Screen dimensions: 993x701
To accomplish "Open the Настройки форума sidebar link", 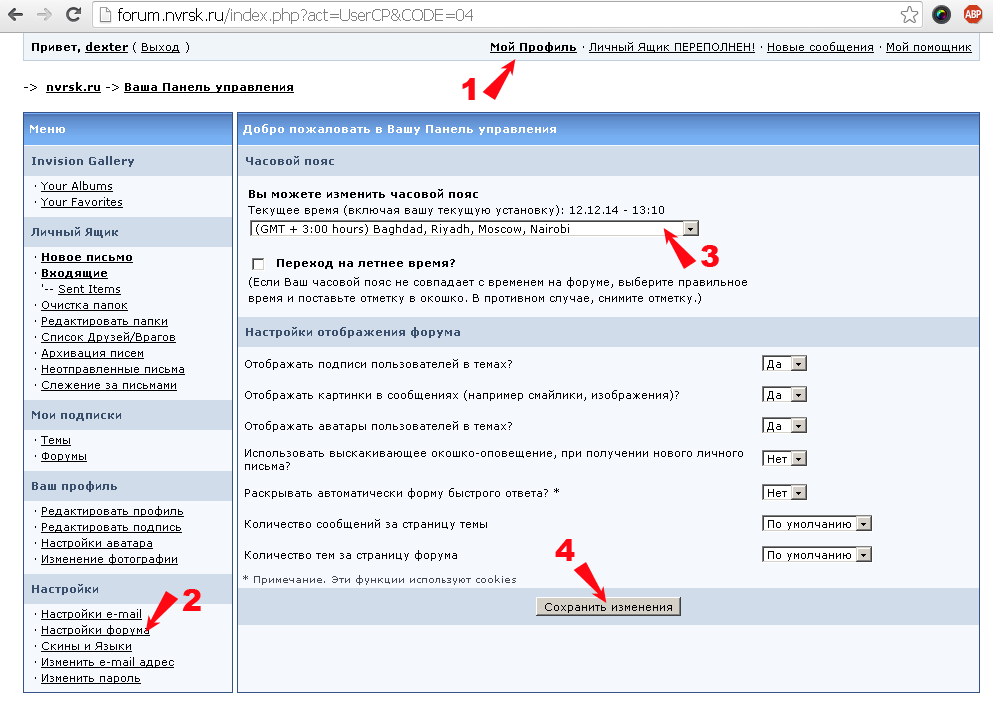I will (x=95, y=630).
